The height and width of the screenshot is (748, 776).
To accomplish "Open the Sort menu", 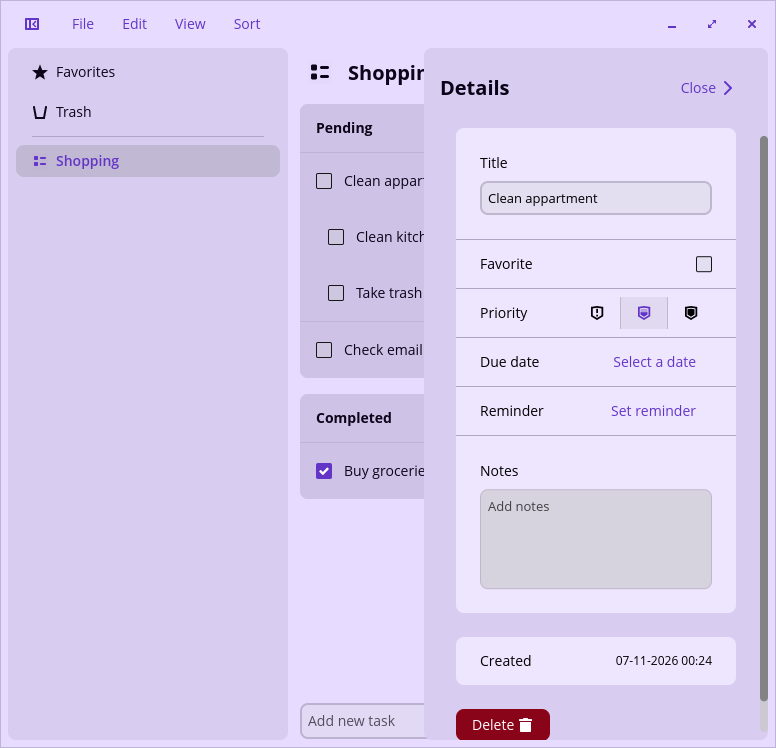I will [x=247, y=24].
